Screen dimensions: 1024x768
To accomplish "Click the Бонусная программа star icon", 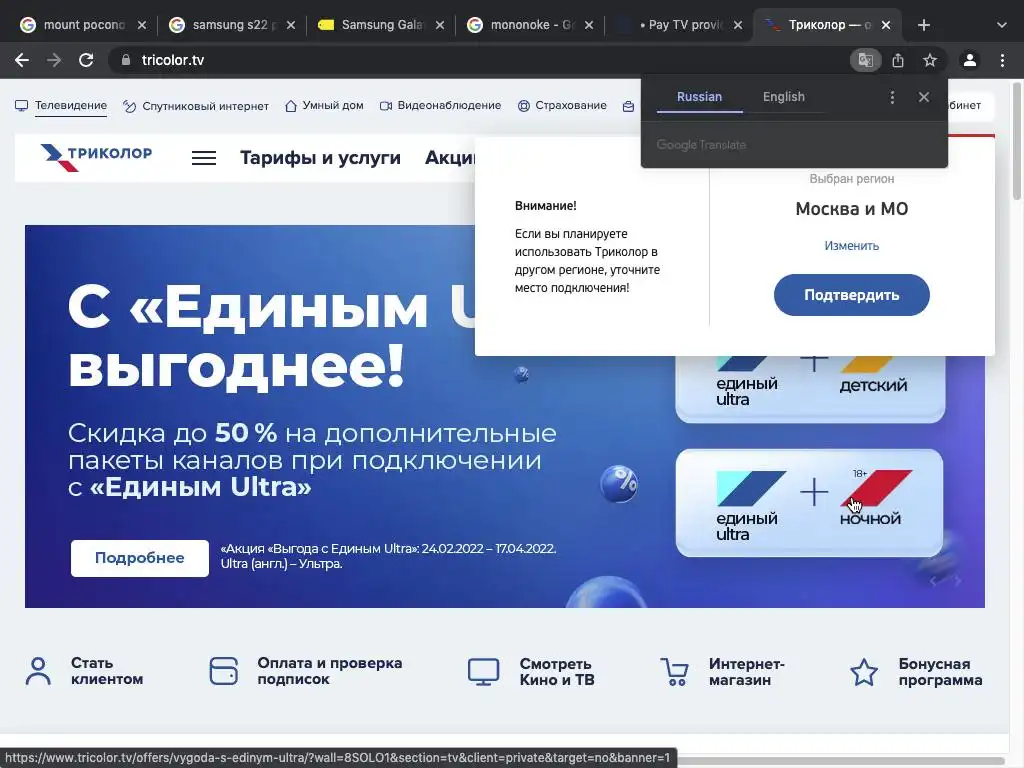I will 863,671.
